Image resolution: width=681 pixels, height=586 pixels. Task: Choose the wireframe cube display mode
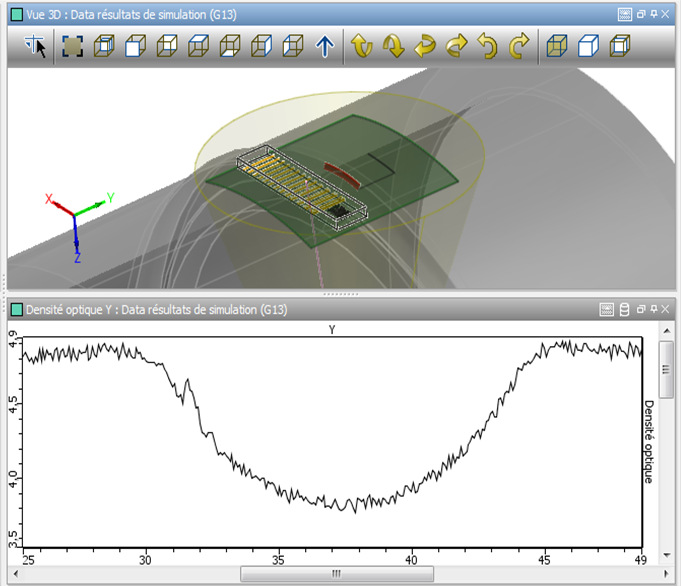(620, 46)
